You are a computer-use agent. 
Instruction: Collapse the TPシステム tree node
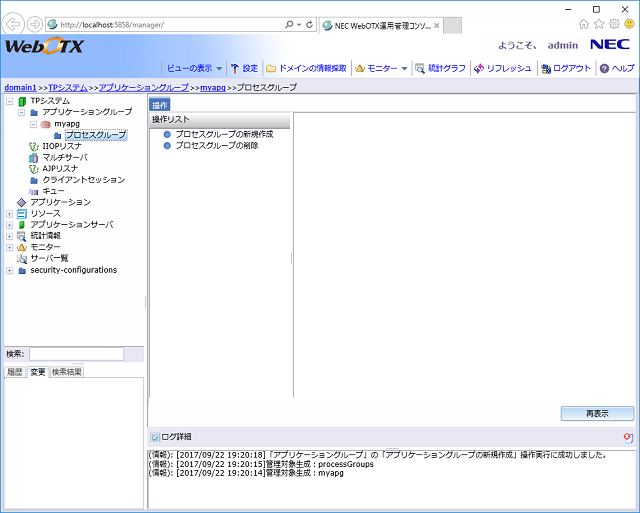coord(10,101)
